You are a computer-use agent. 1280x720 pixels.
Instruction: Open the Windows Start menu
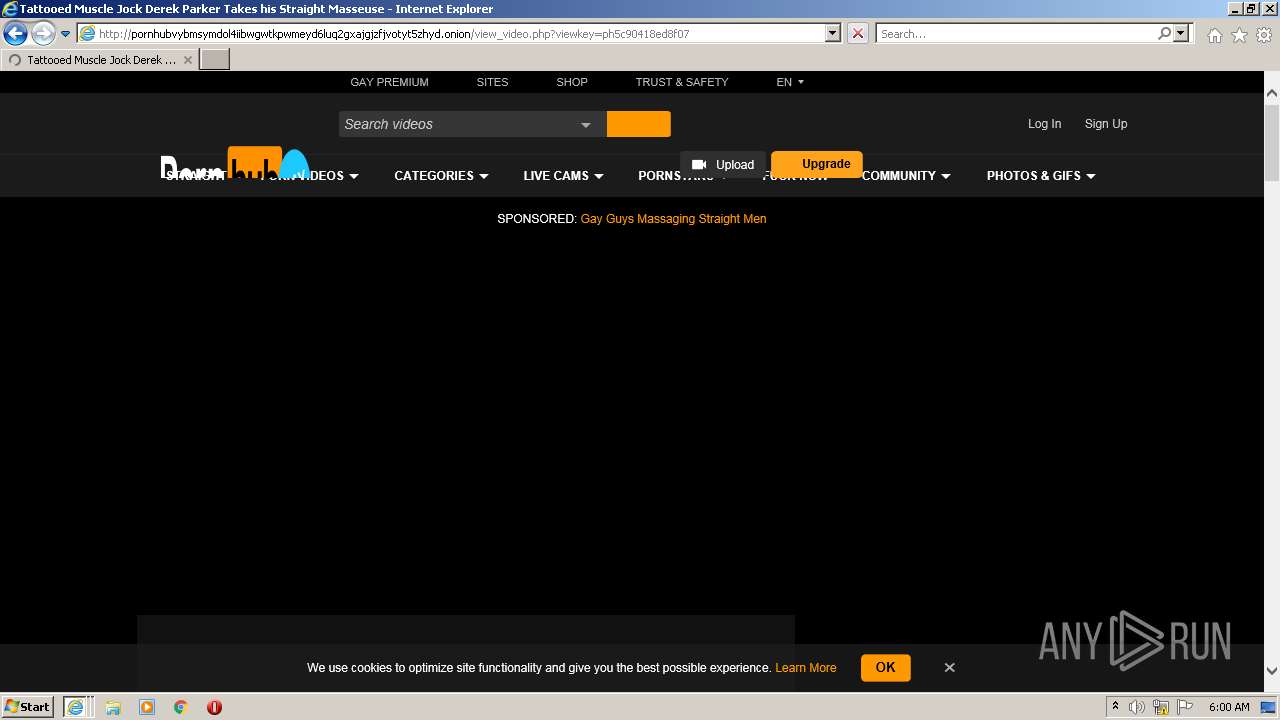28,707
